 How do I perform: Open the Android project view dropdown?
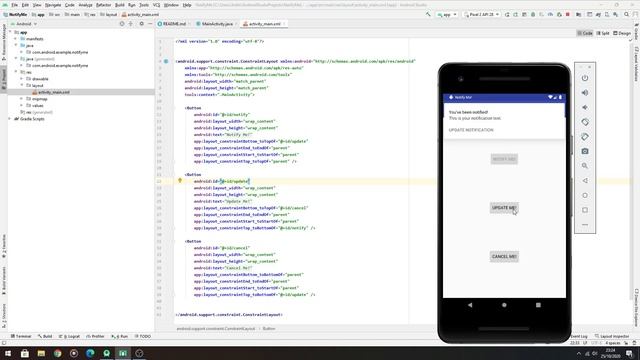(x=25, y=24)
